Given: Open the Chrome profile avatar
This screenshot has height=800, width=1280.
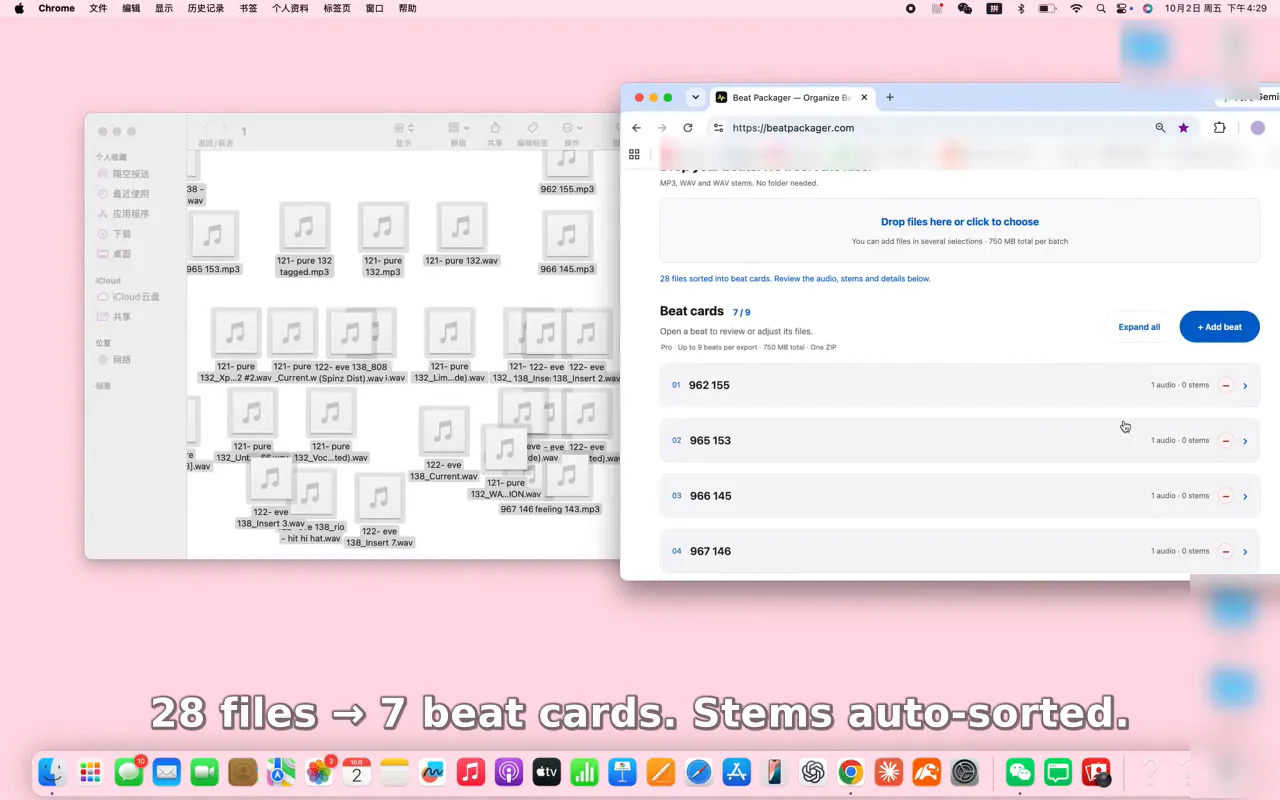Looking at the screenshot, I should [x=1258, y=128].
